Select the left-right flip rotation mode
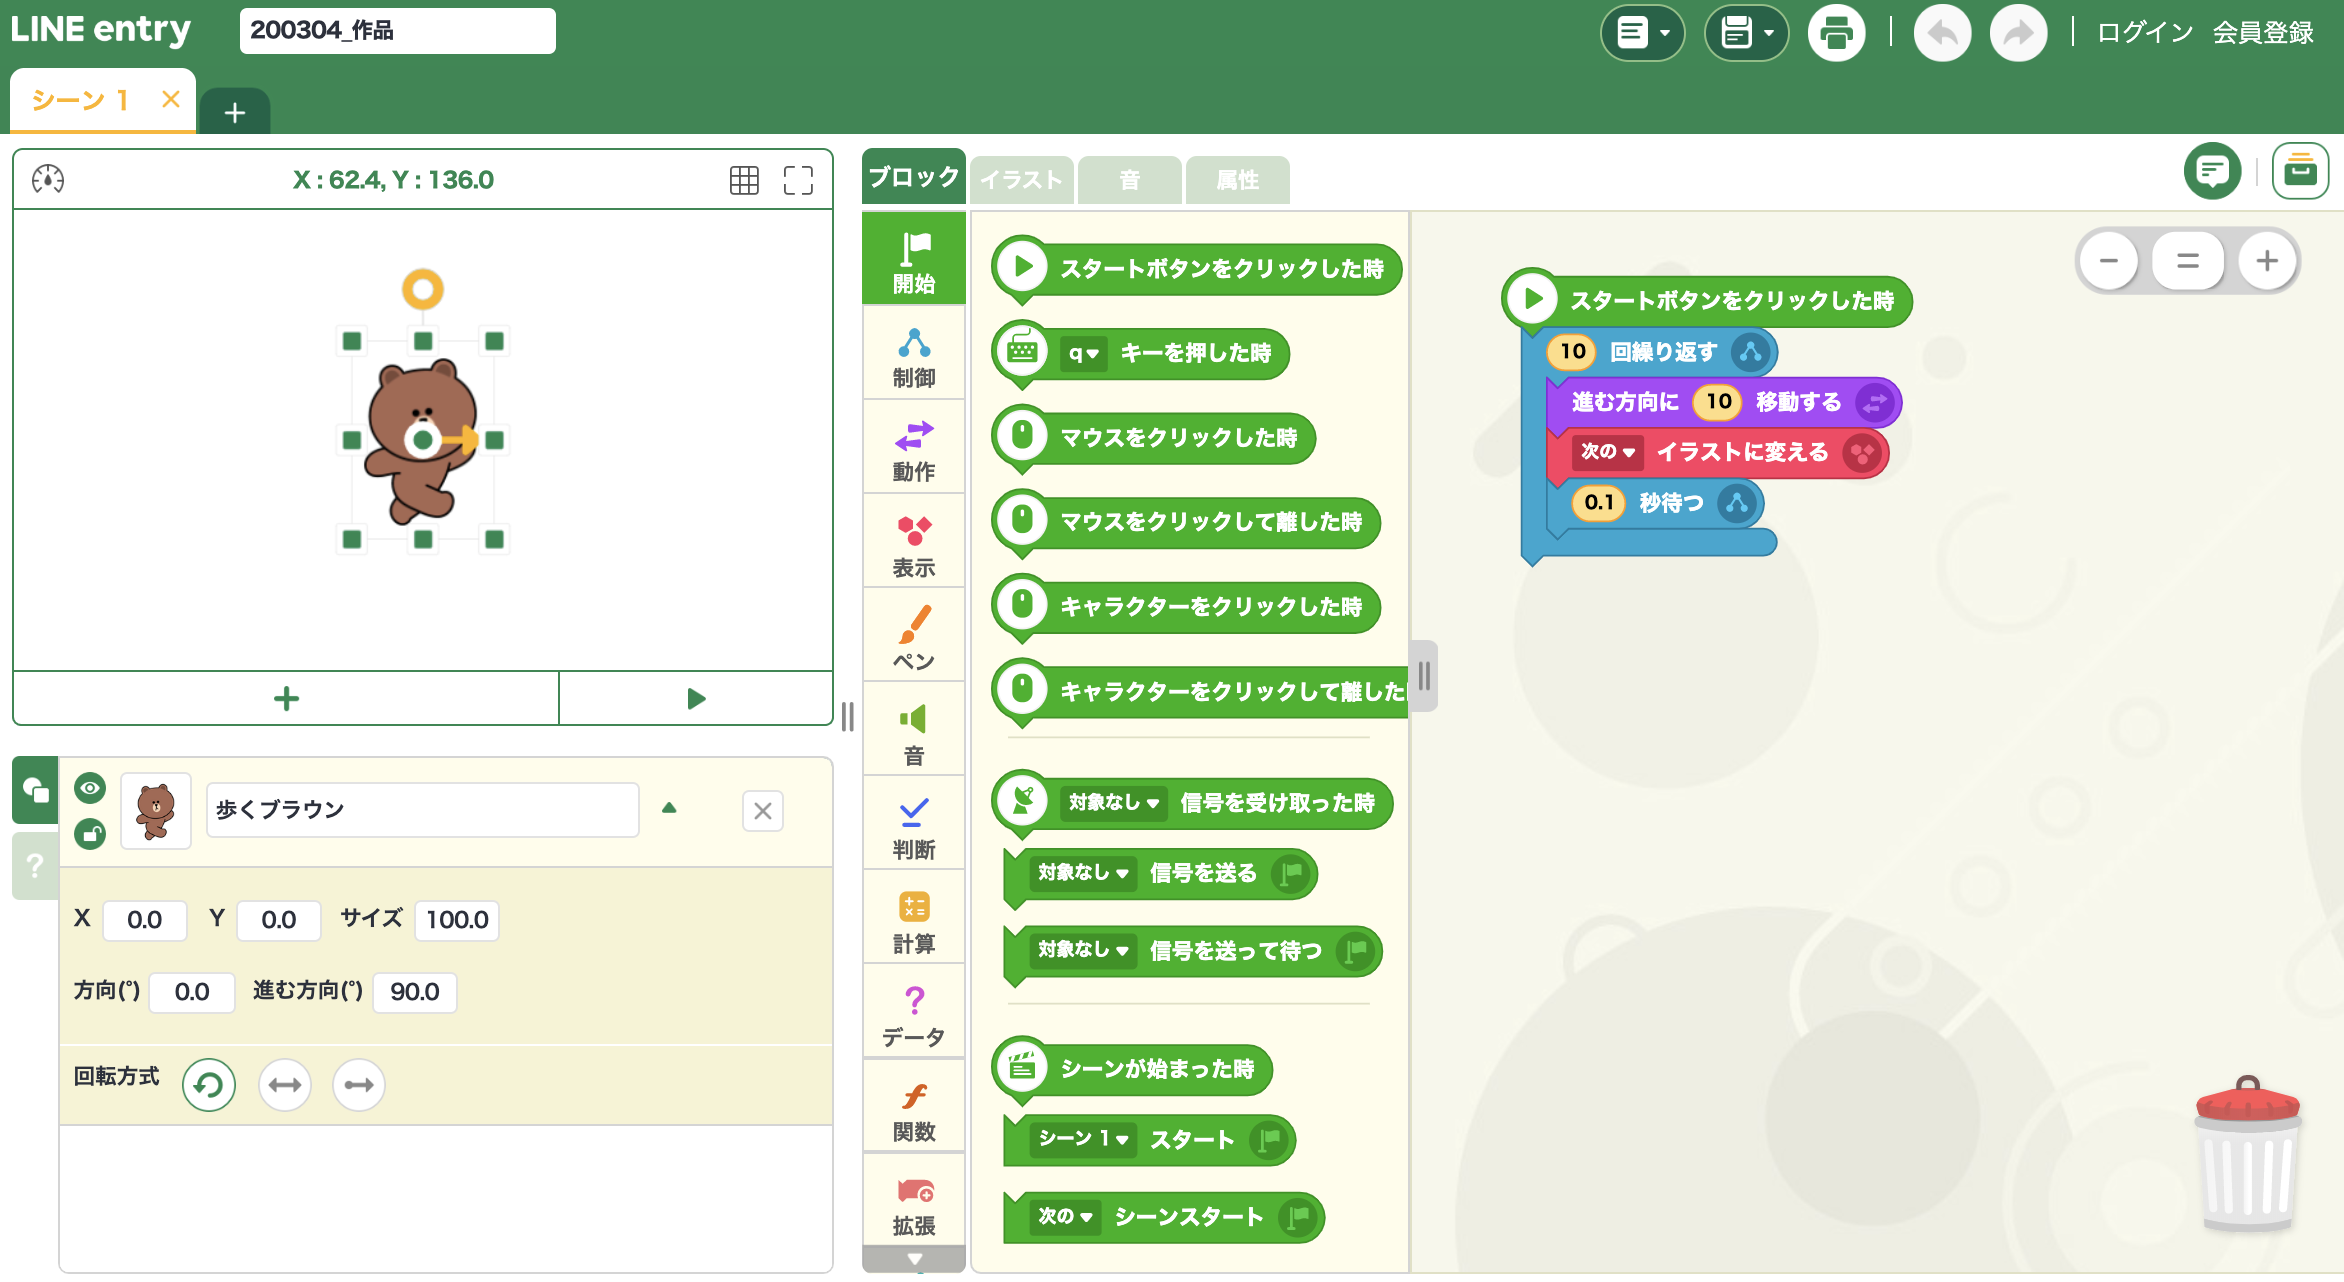The height and width of the screenshot is (1282, 2344). tap(285, 1085)
